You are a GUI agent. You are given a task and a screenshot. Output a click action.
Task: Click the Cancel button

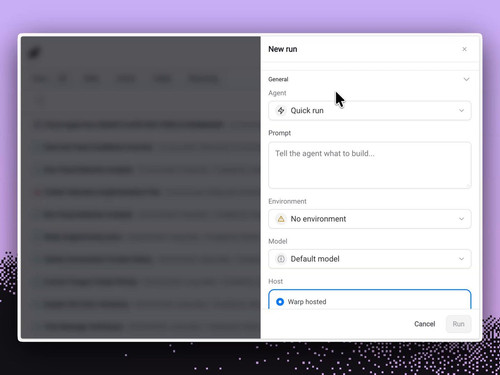click(x=424, y=324)
